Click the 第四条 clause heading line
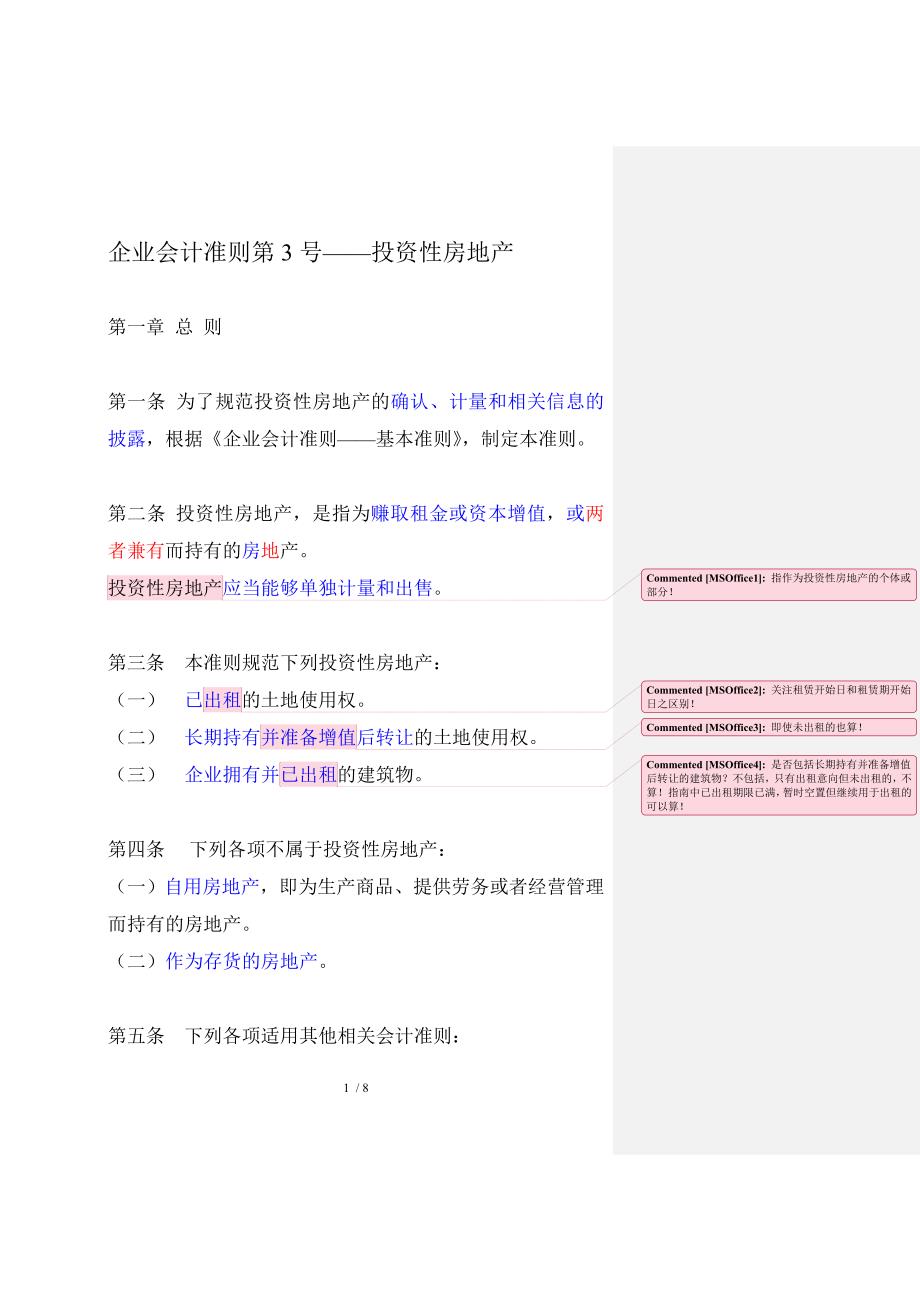Screen dimensions: 920x1302 click(277, 850)
